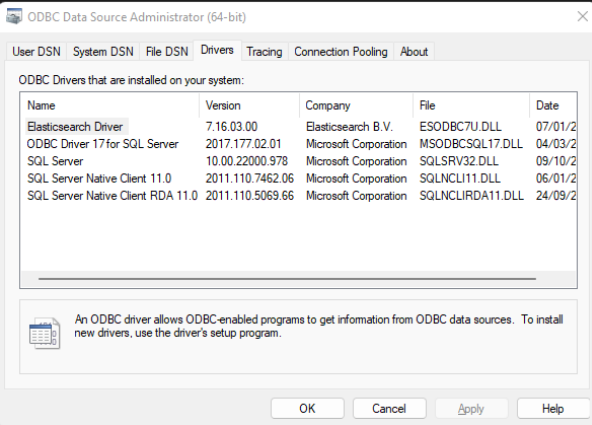Screen dimensions: 592x425
Task: Open the System DSN tab
Action: coord(103,51)
